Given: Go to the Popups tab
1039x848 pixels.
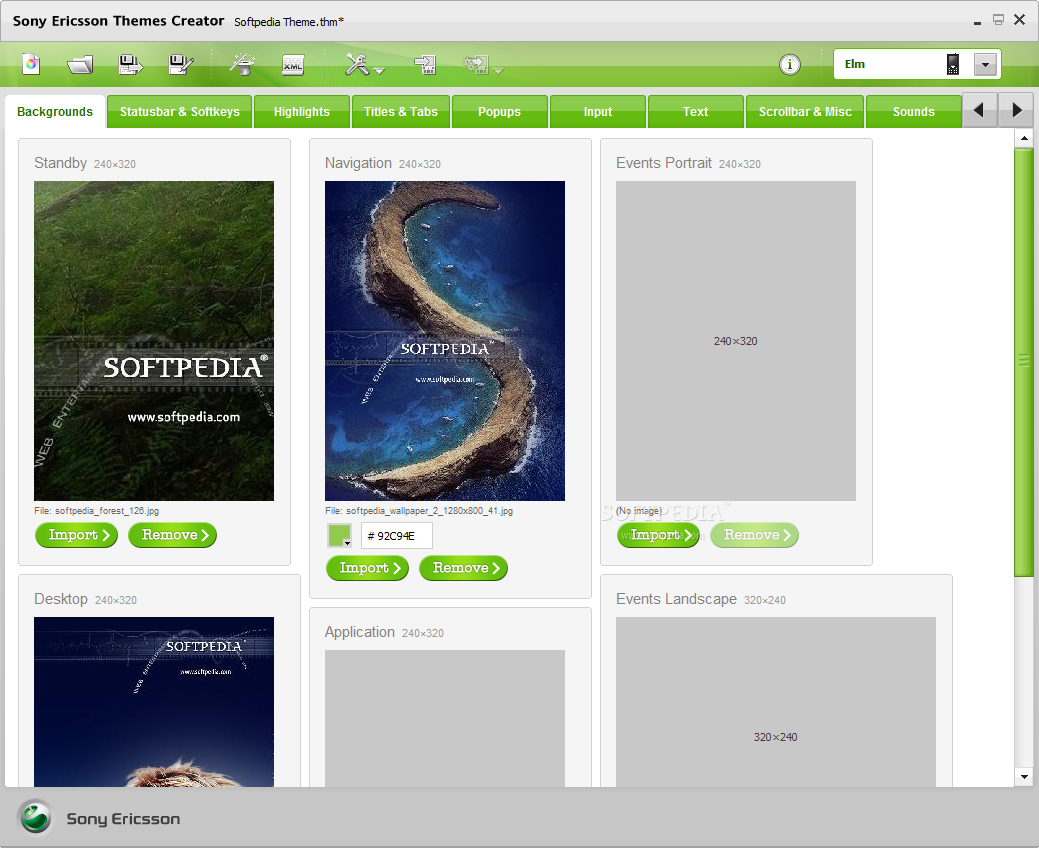Looking at the screenshot, I should click(x=500, y=112).
